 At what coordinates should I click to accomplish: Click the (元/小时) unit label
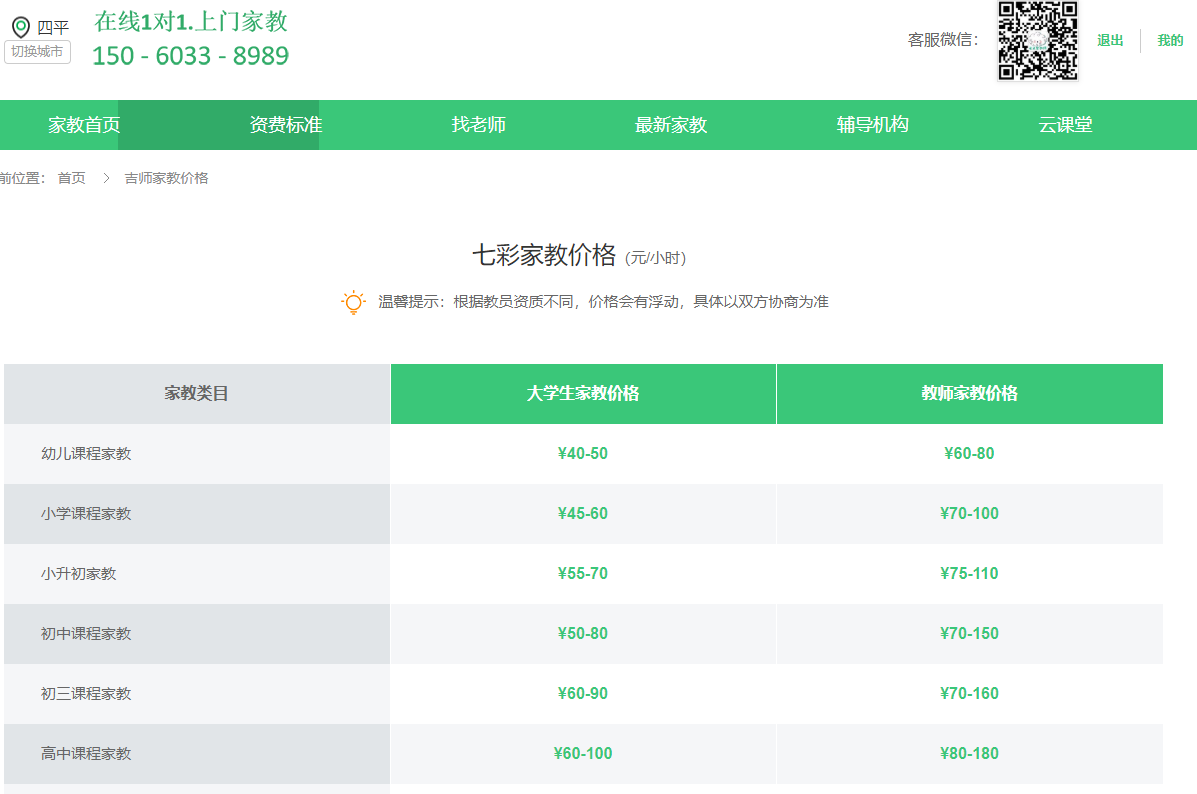pyautogui.click(x=656, y=258)
